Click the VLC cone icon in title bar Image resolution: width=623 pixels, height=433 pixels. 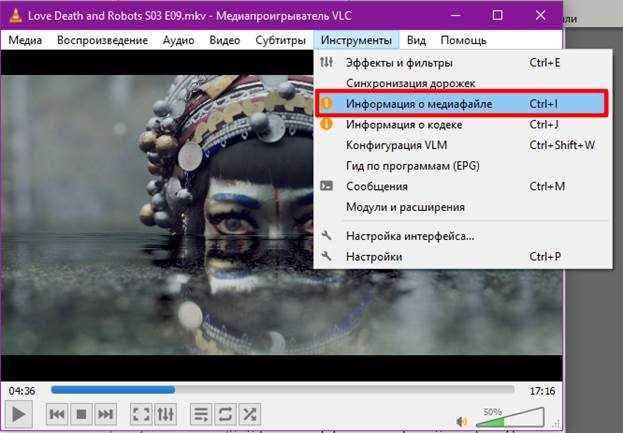15,15
